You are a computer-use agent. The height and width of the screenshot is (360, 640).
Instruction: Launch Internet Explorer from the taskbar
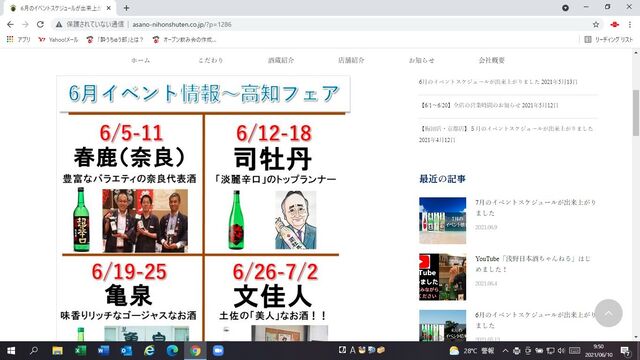coord(149,351)
